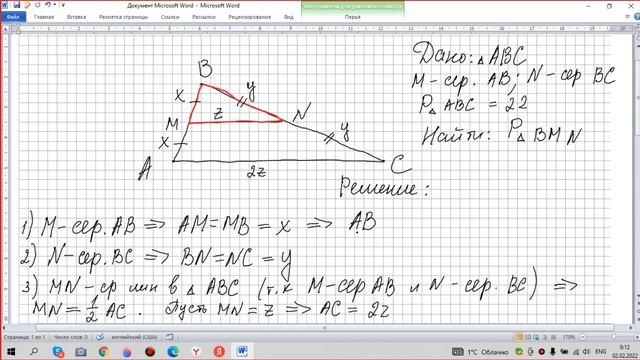Image resolution: width=640 pixels, height=360 pixels.
Task: Open the clock showing 9:12
Action: [624, 351]
